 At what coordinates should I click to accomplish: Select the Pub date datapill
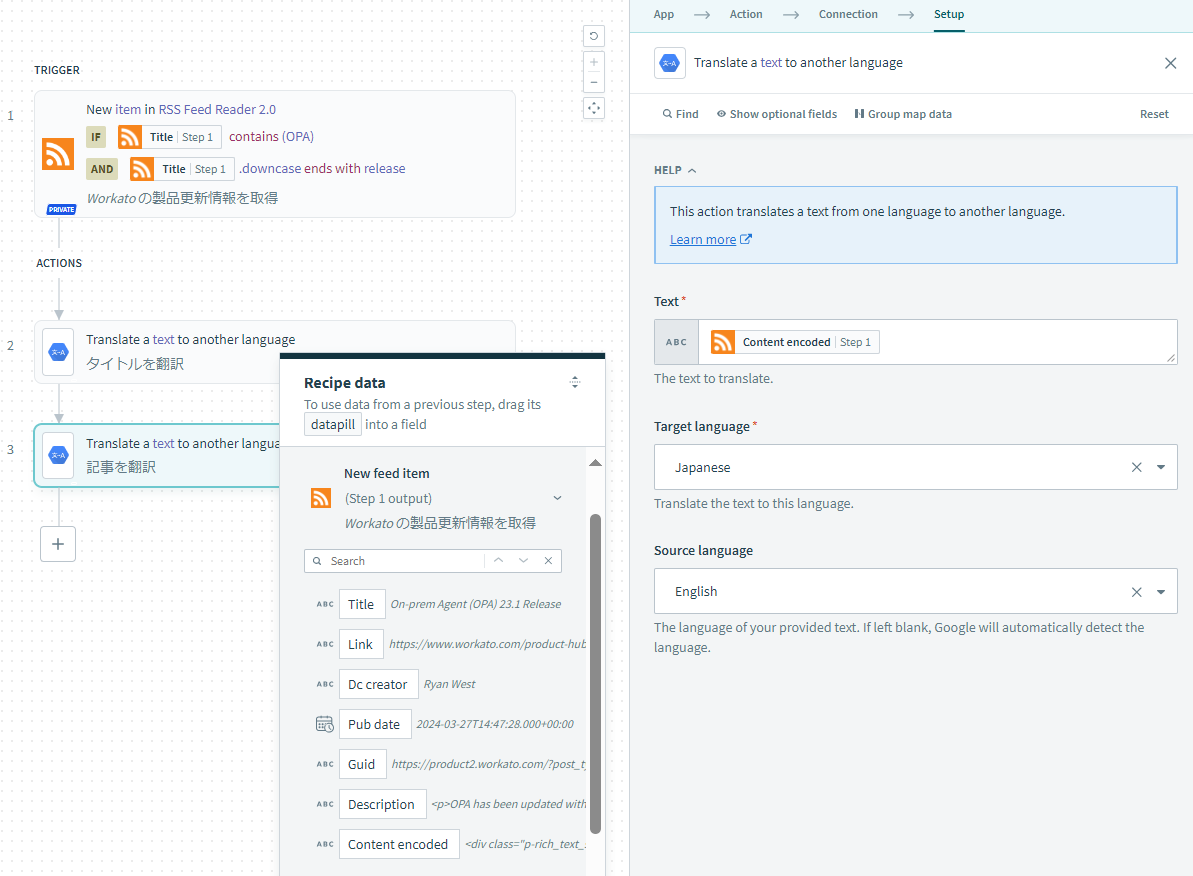pos(374,725)
